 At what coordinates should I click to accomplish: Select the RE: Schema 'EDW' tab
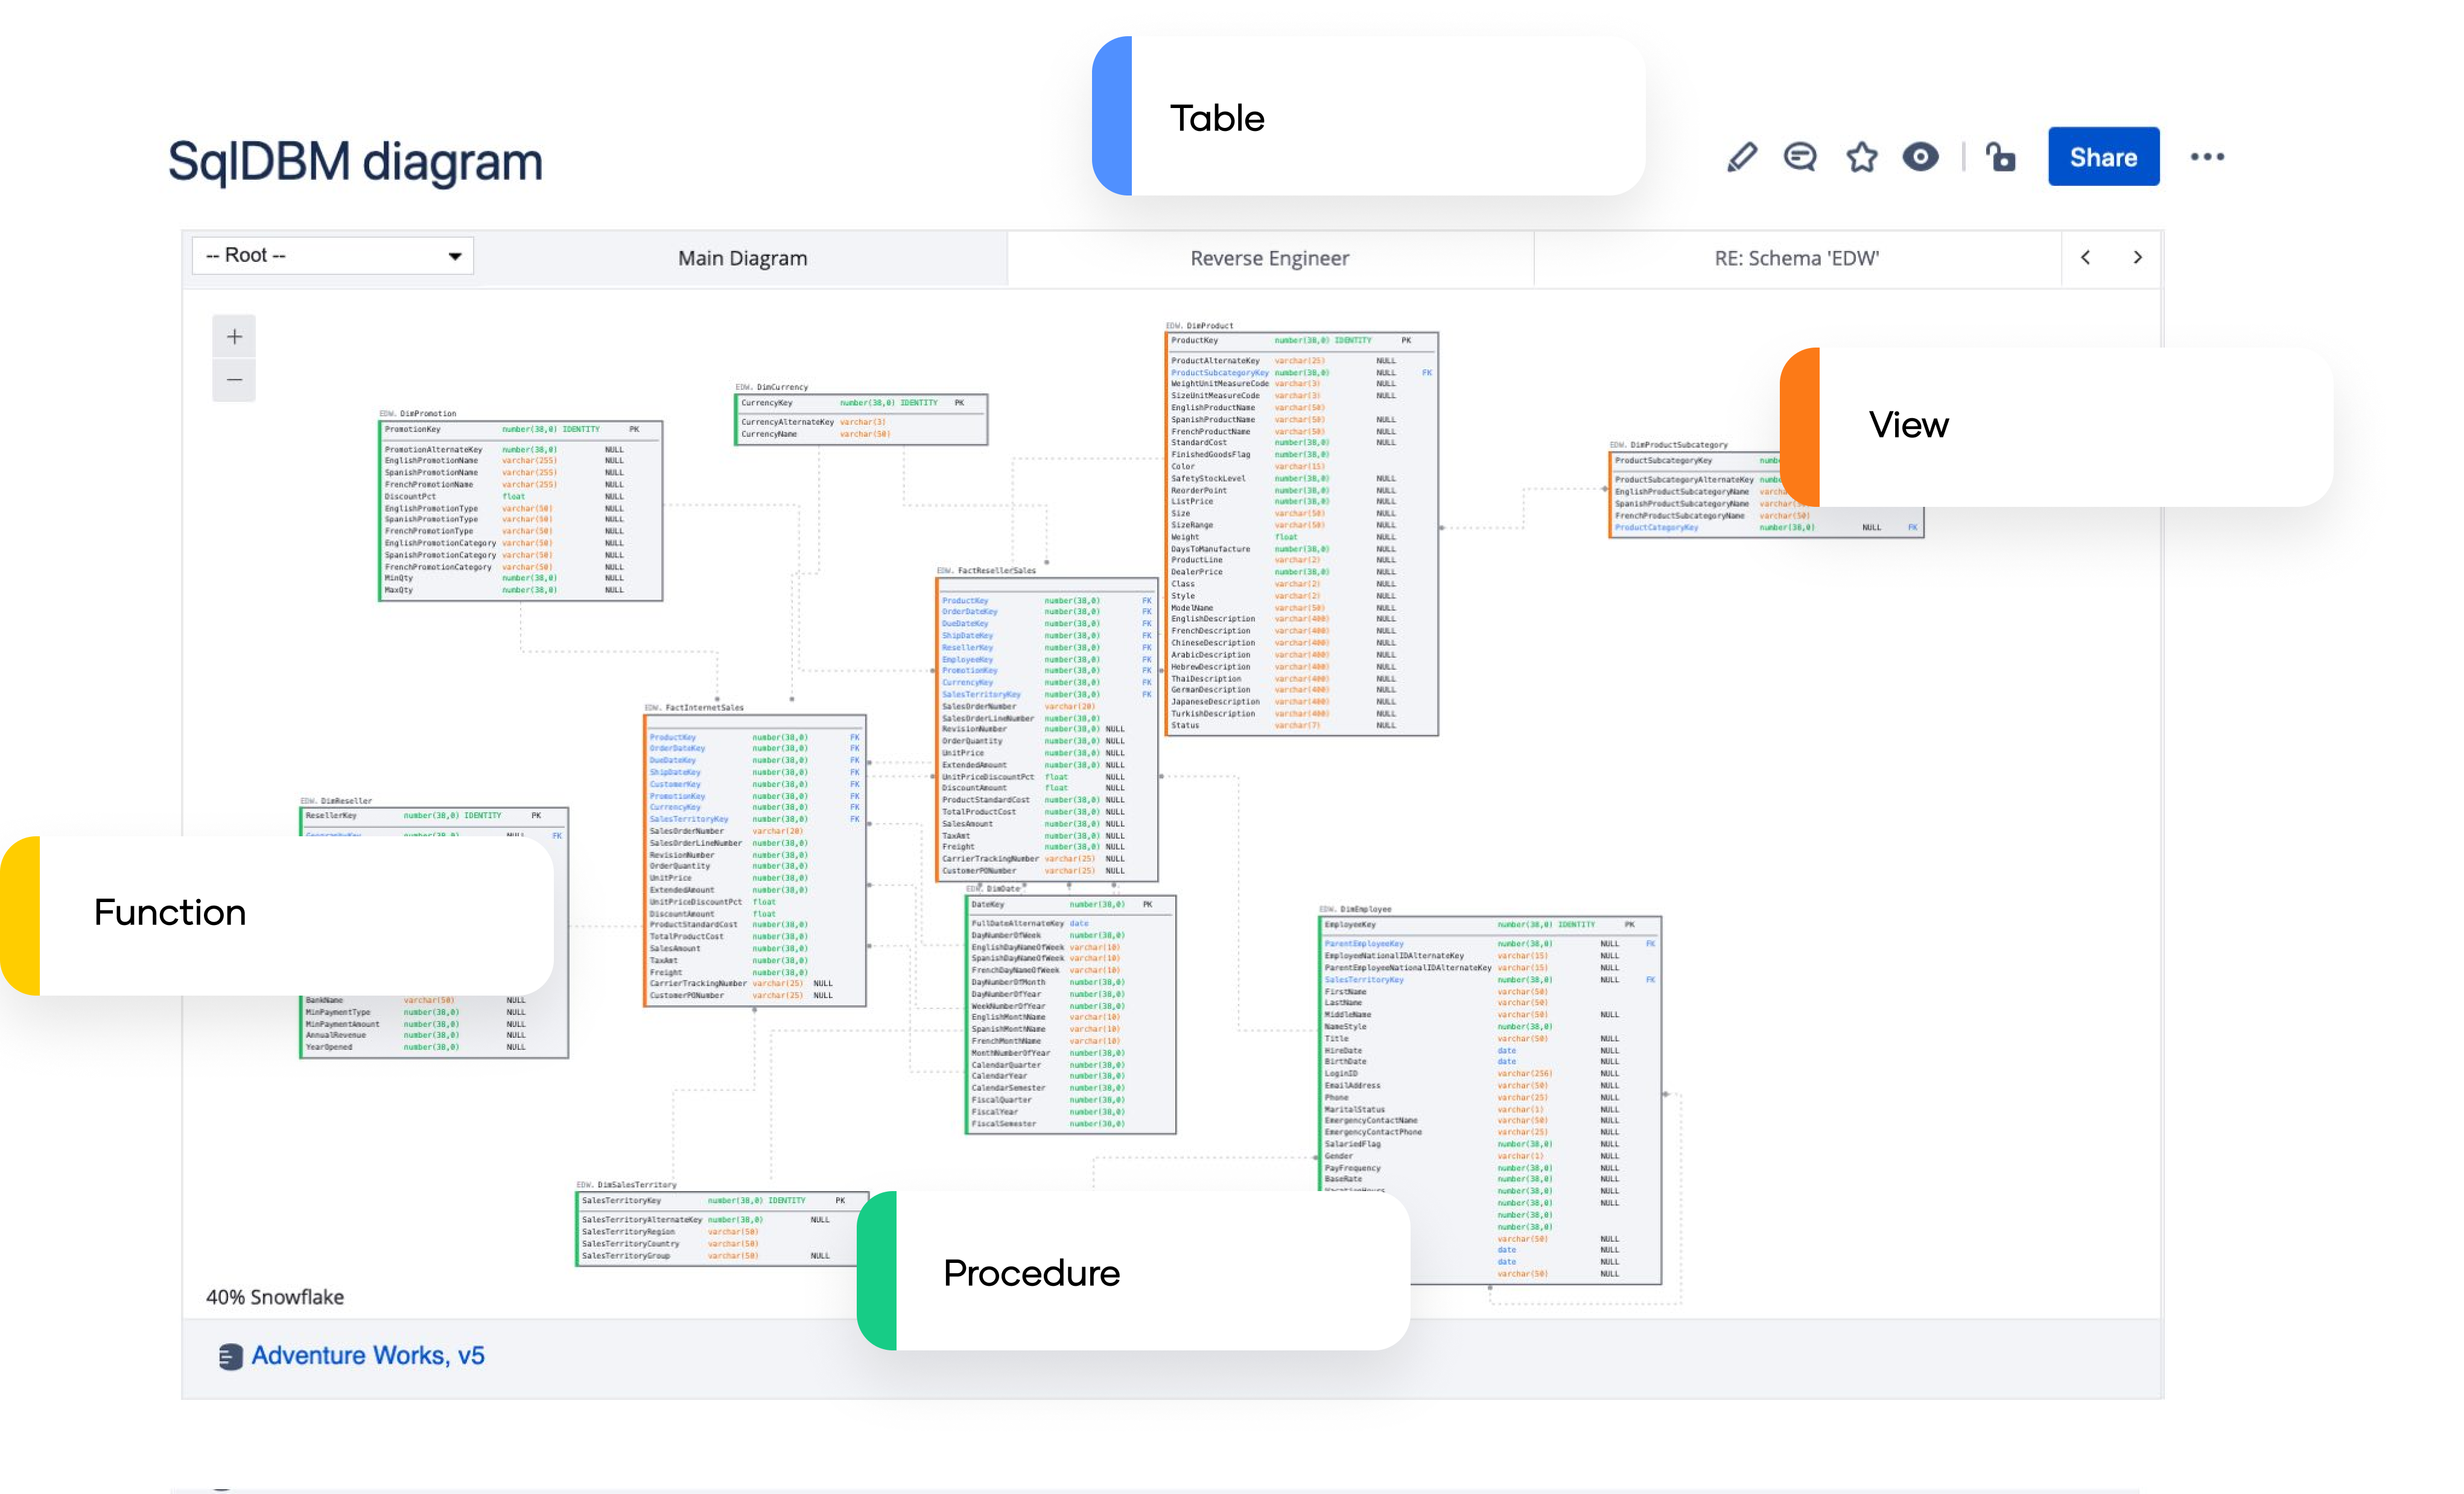coord(1796,258)
